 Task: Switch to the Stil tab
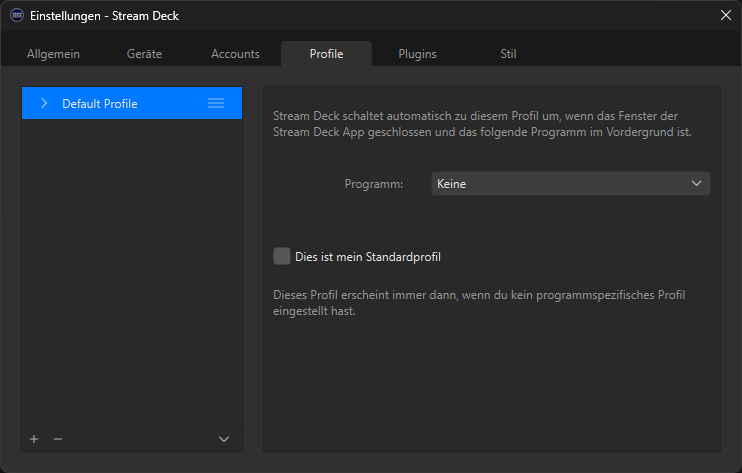(508, 54)
